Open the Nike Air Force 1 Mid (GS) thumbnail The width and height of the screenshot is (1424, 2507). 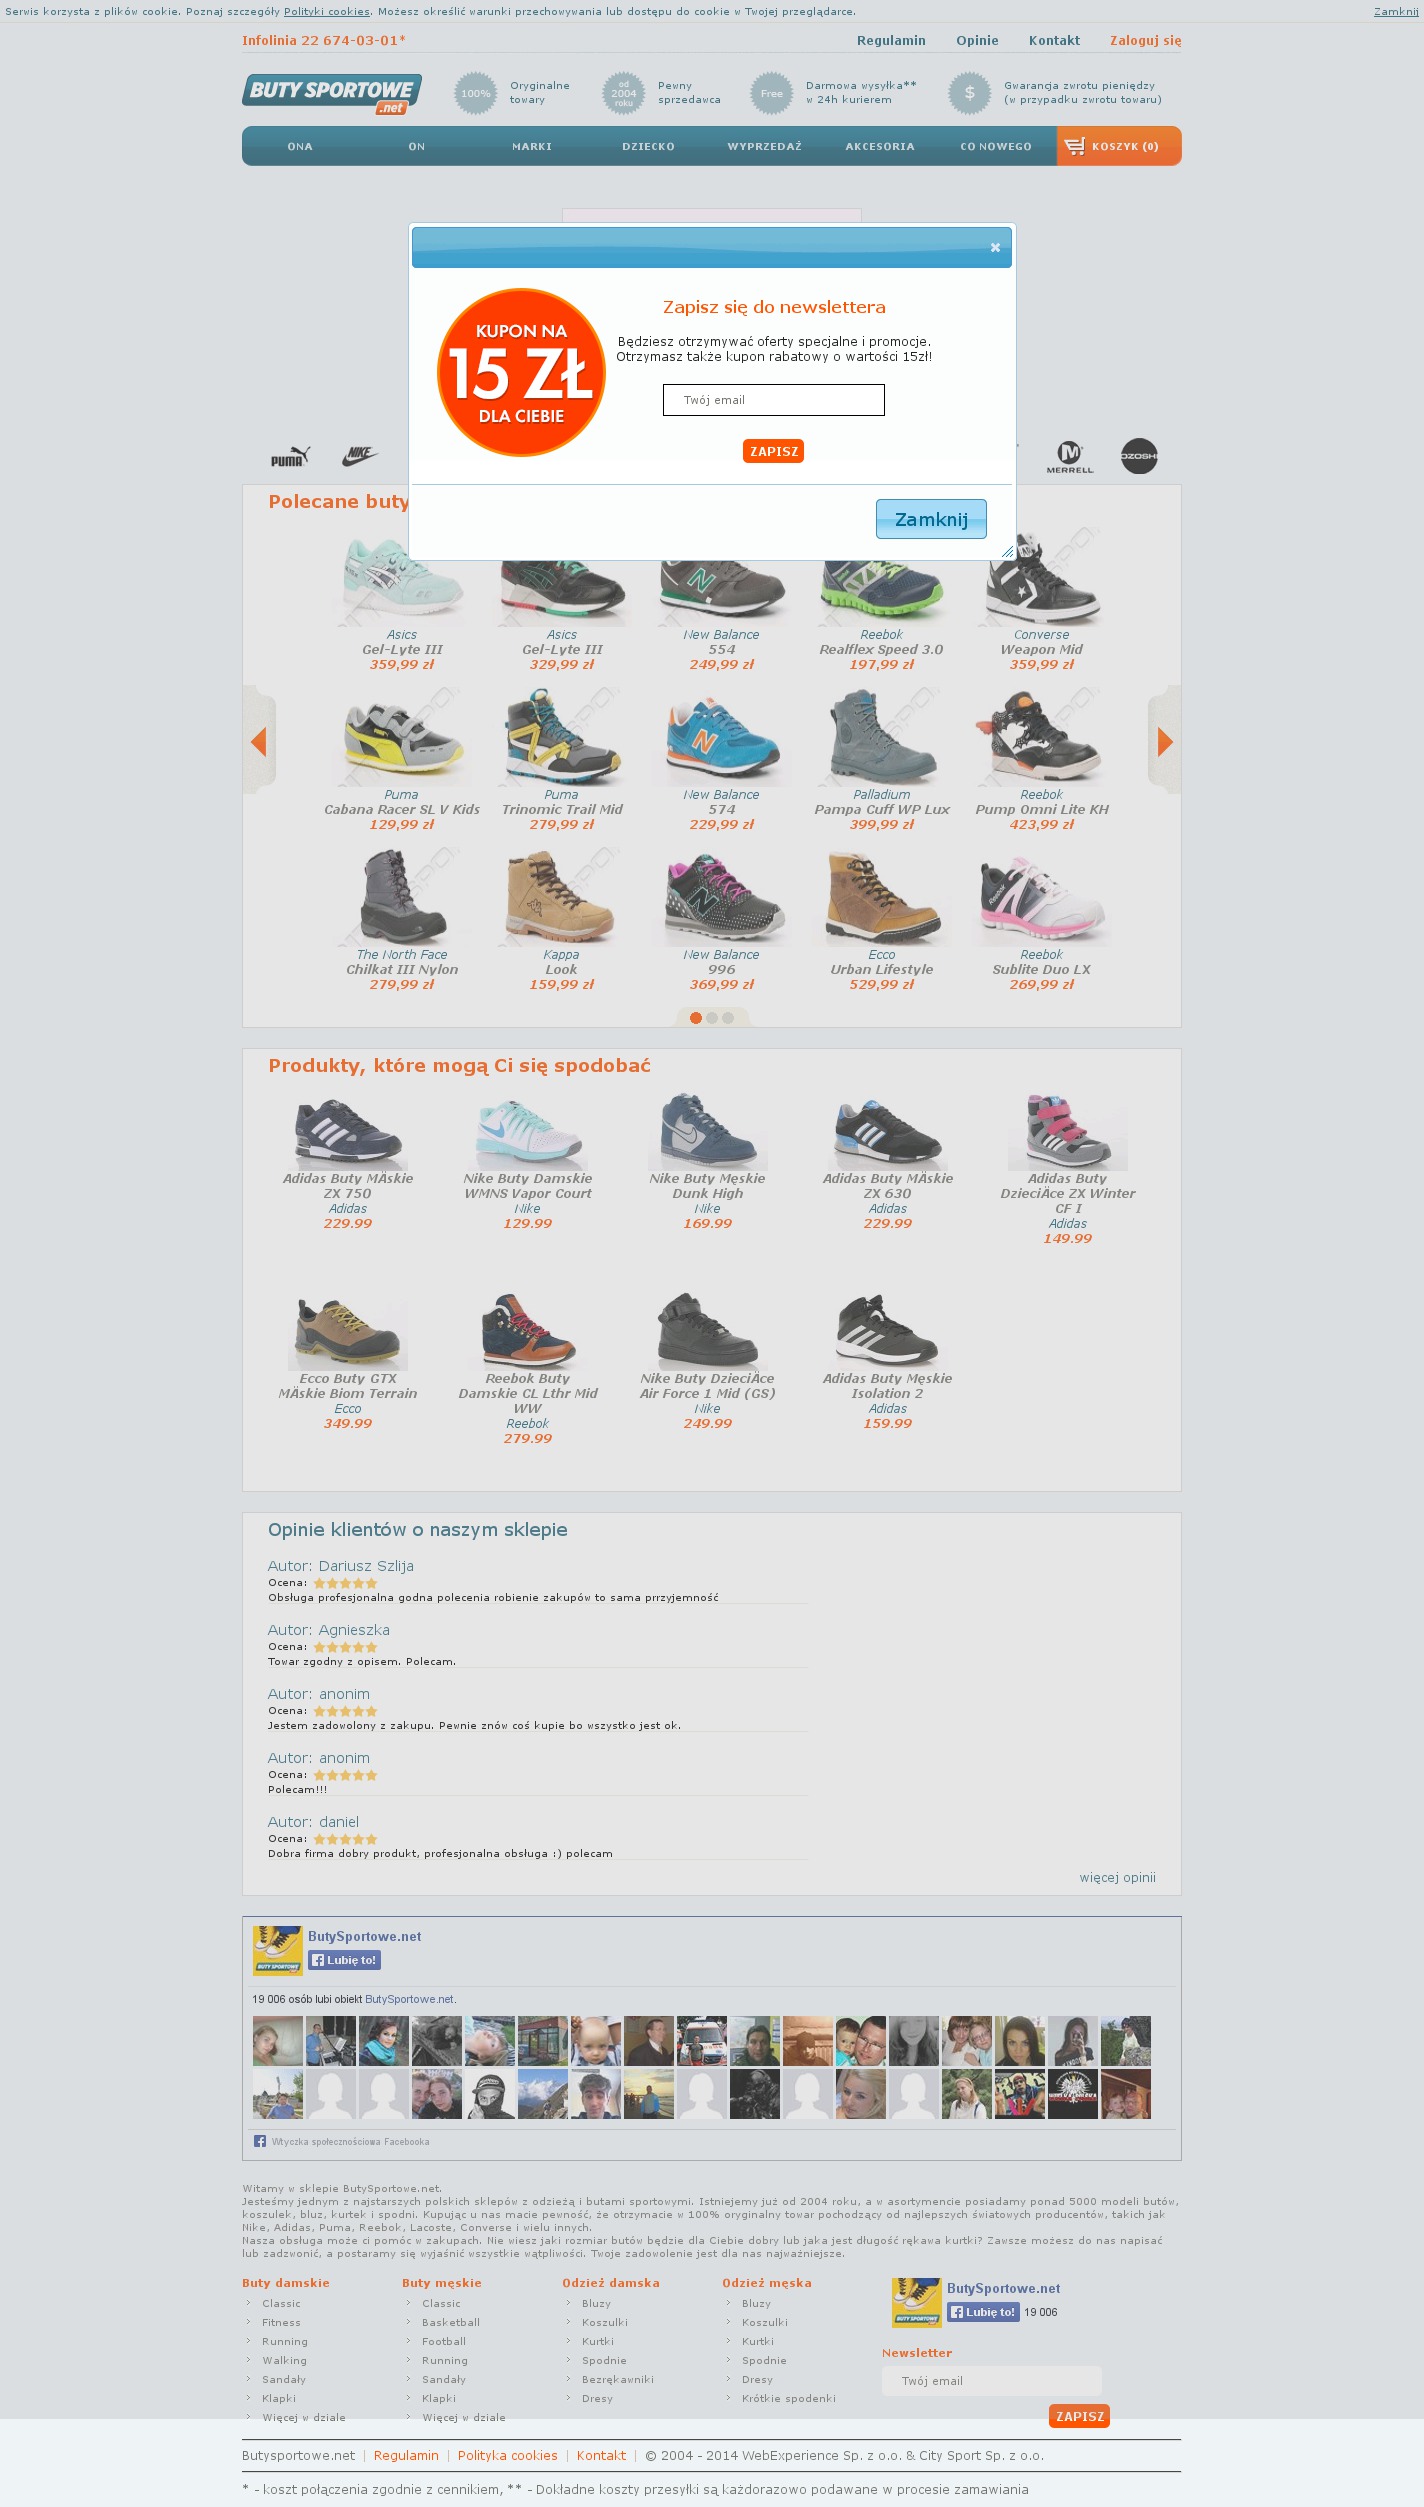708,1332
